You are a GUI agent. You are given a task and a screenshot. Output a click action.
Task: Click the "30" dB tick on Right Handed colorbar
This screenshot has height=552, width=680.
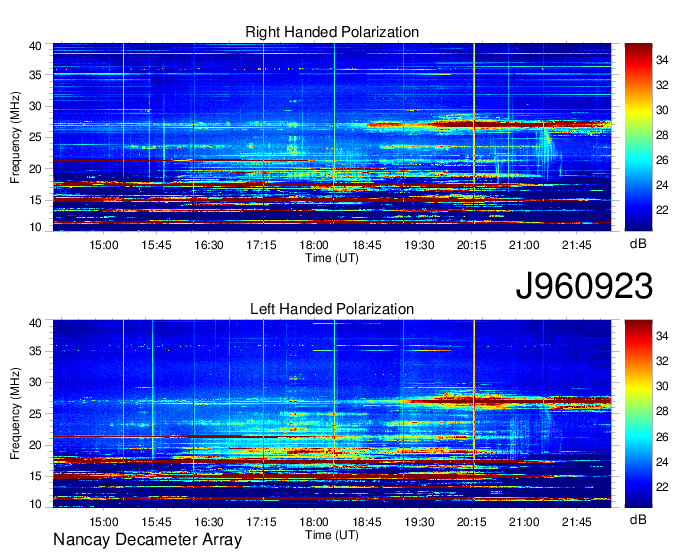click(662, 110)
